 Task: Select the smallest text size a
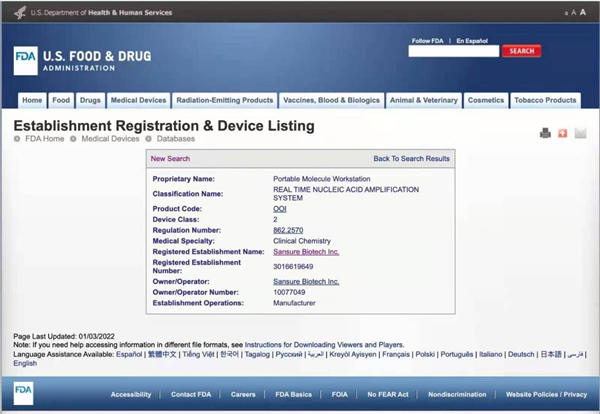(565, 13)
